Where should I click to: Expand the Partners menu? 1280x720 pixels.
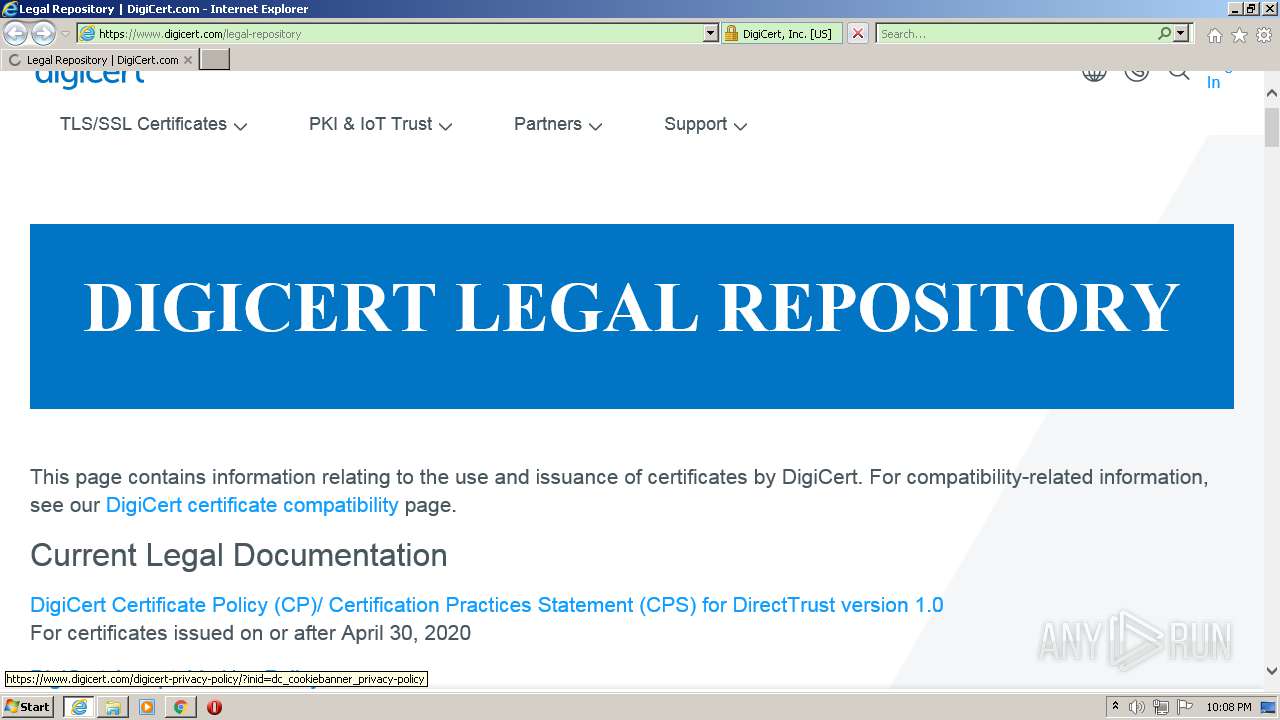tap(557, 124)
